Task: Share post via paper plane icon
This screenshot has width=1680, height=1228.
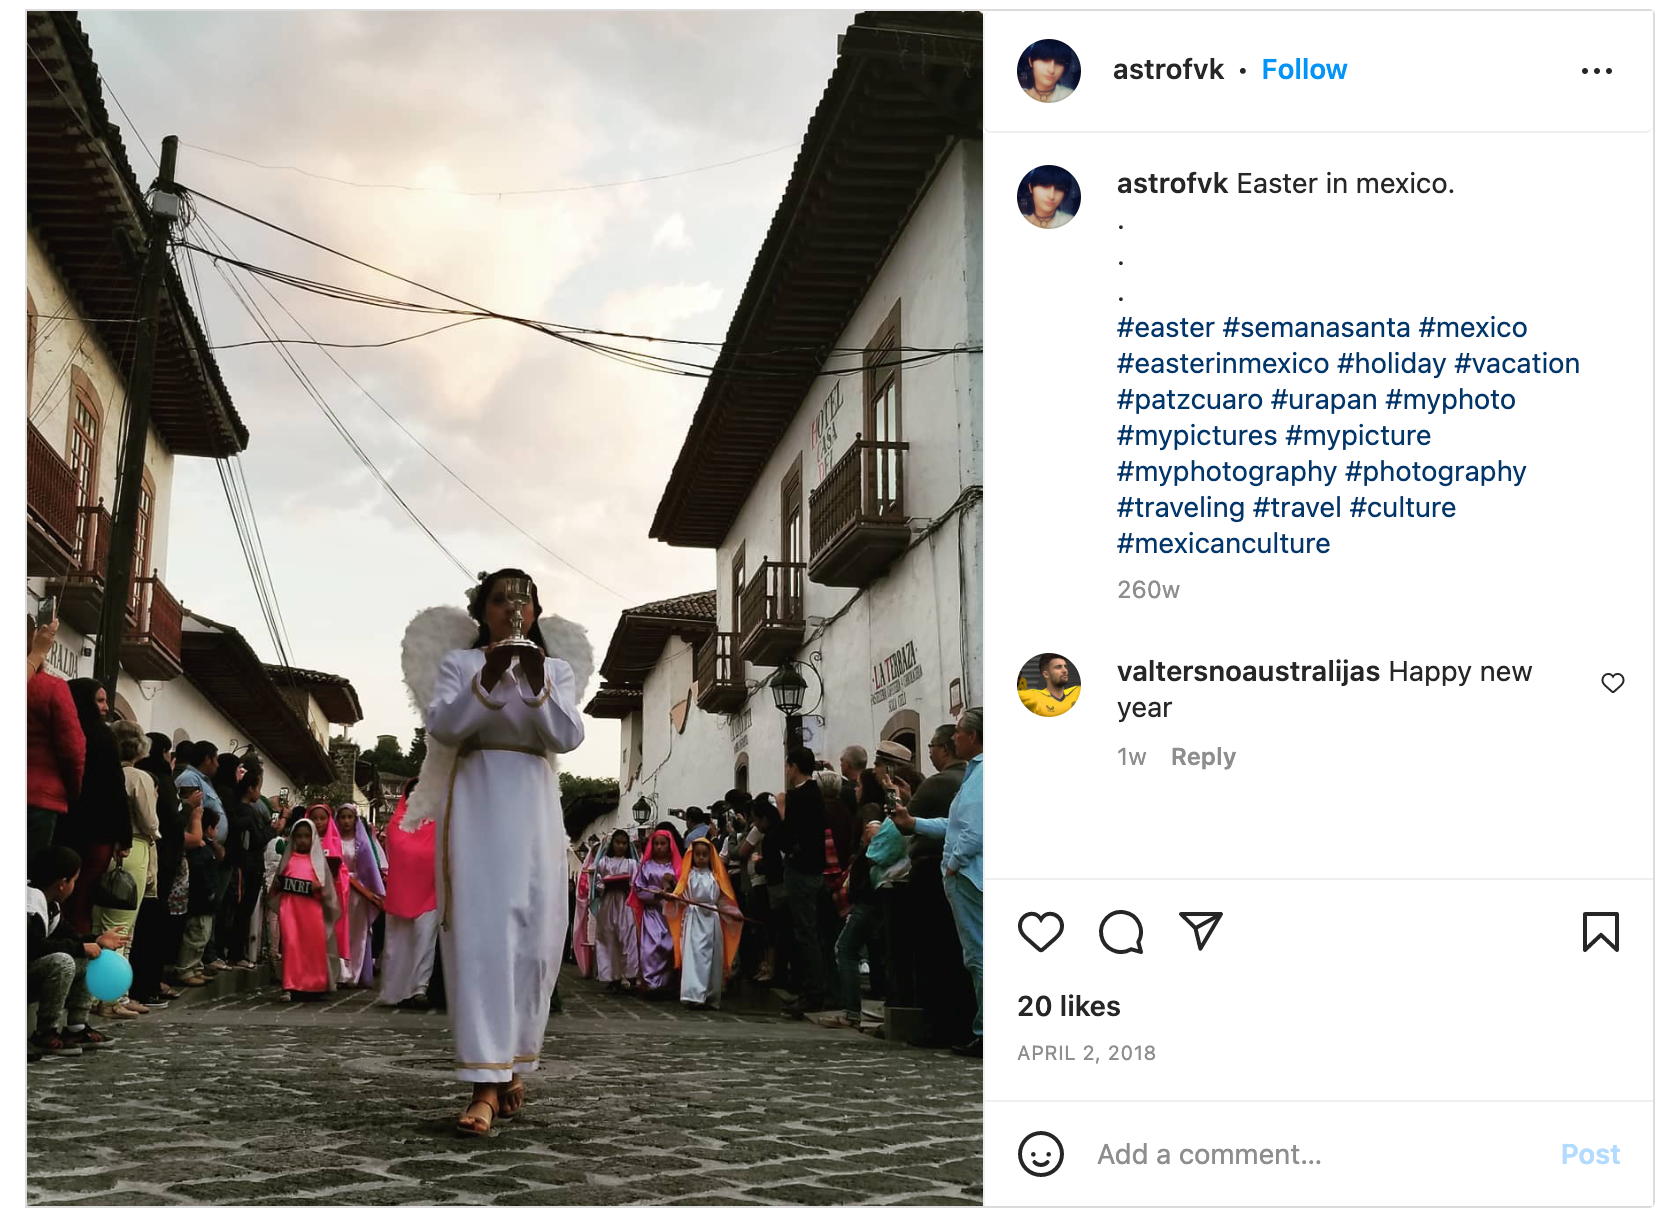Action: [1200, 931]
